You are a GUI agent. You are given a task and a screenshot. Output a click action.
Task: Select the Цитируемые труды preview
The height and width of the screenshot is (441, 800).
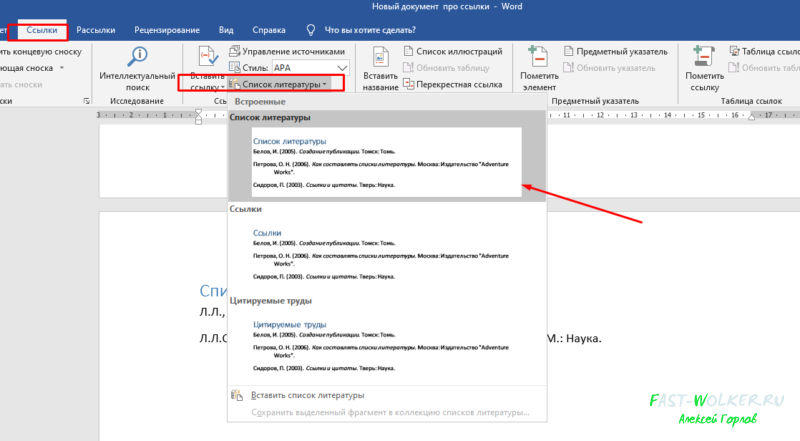click(x=386, y=346)
